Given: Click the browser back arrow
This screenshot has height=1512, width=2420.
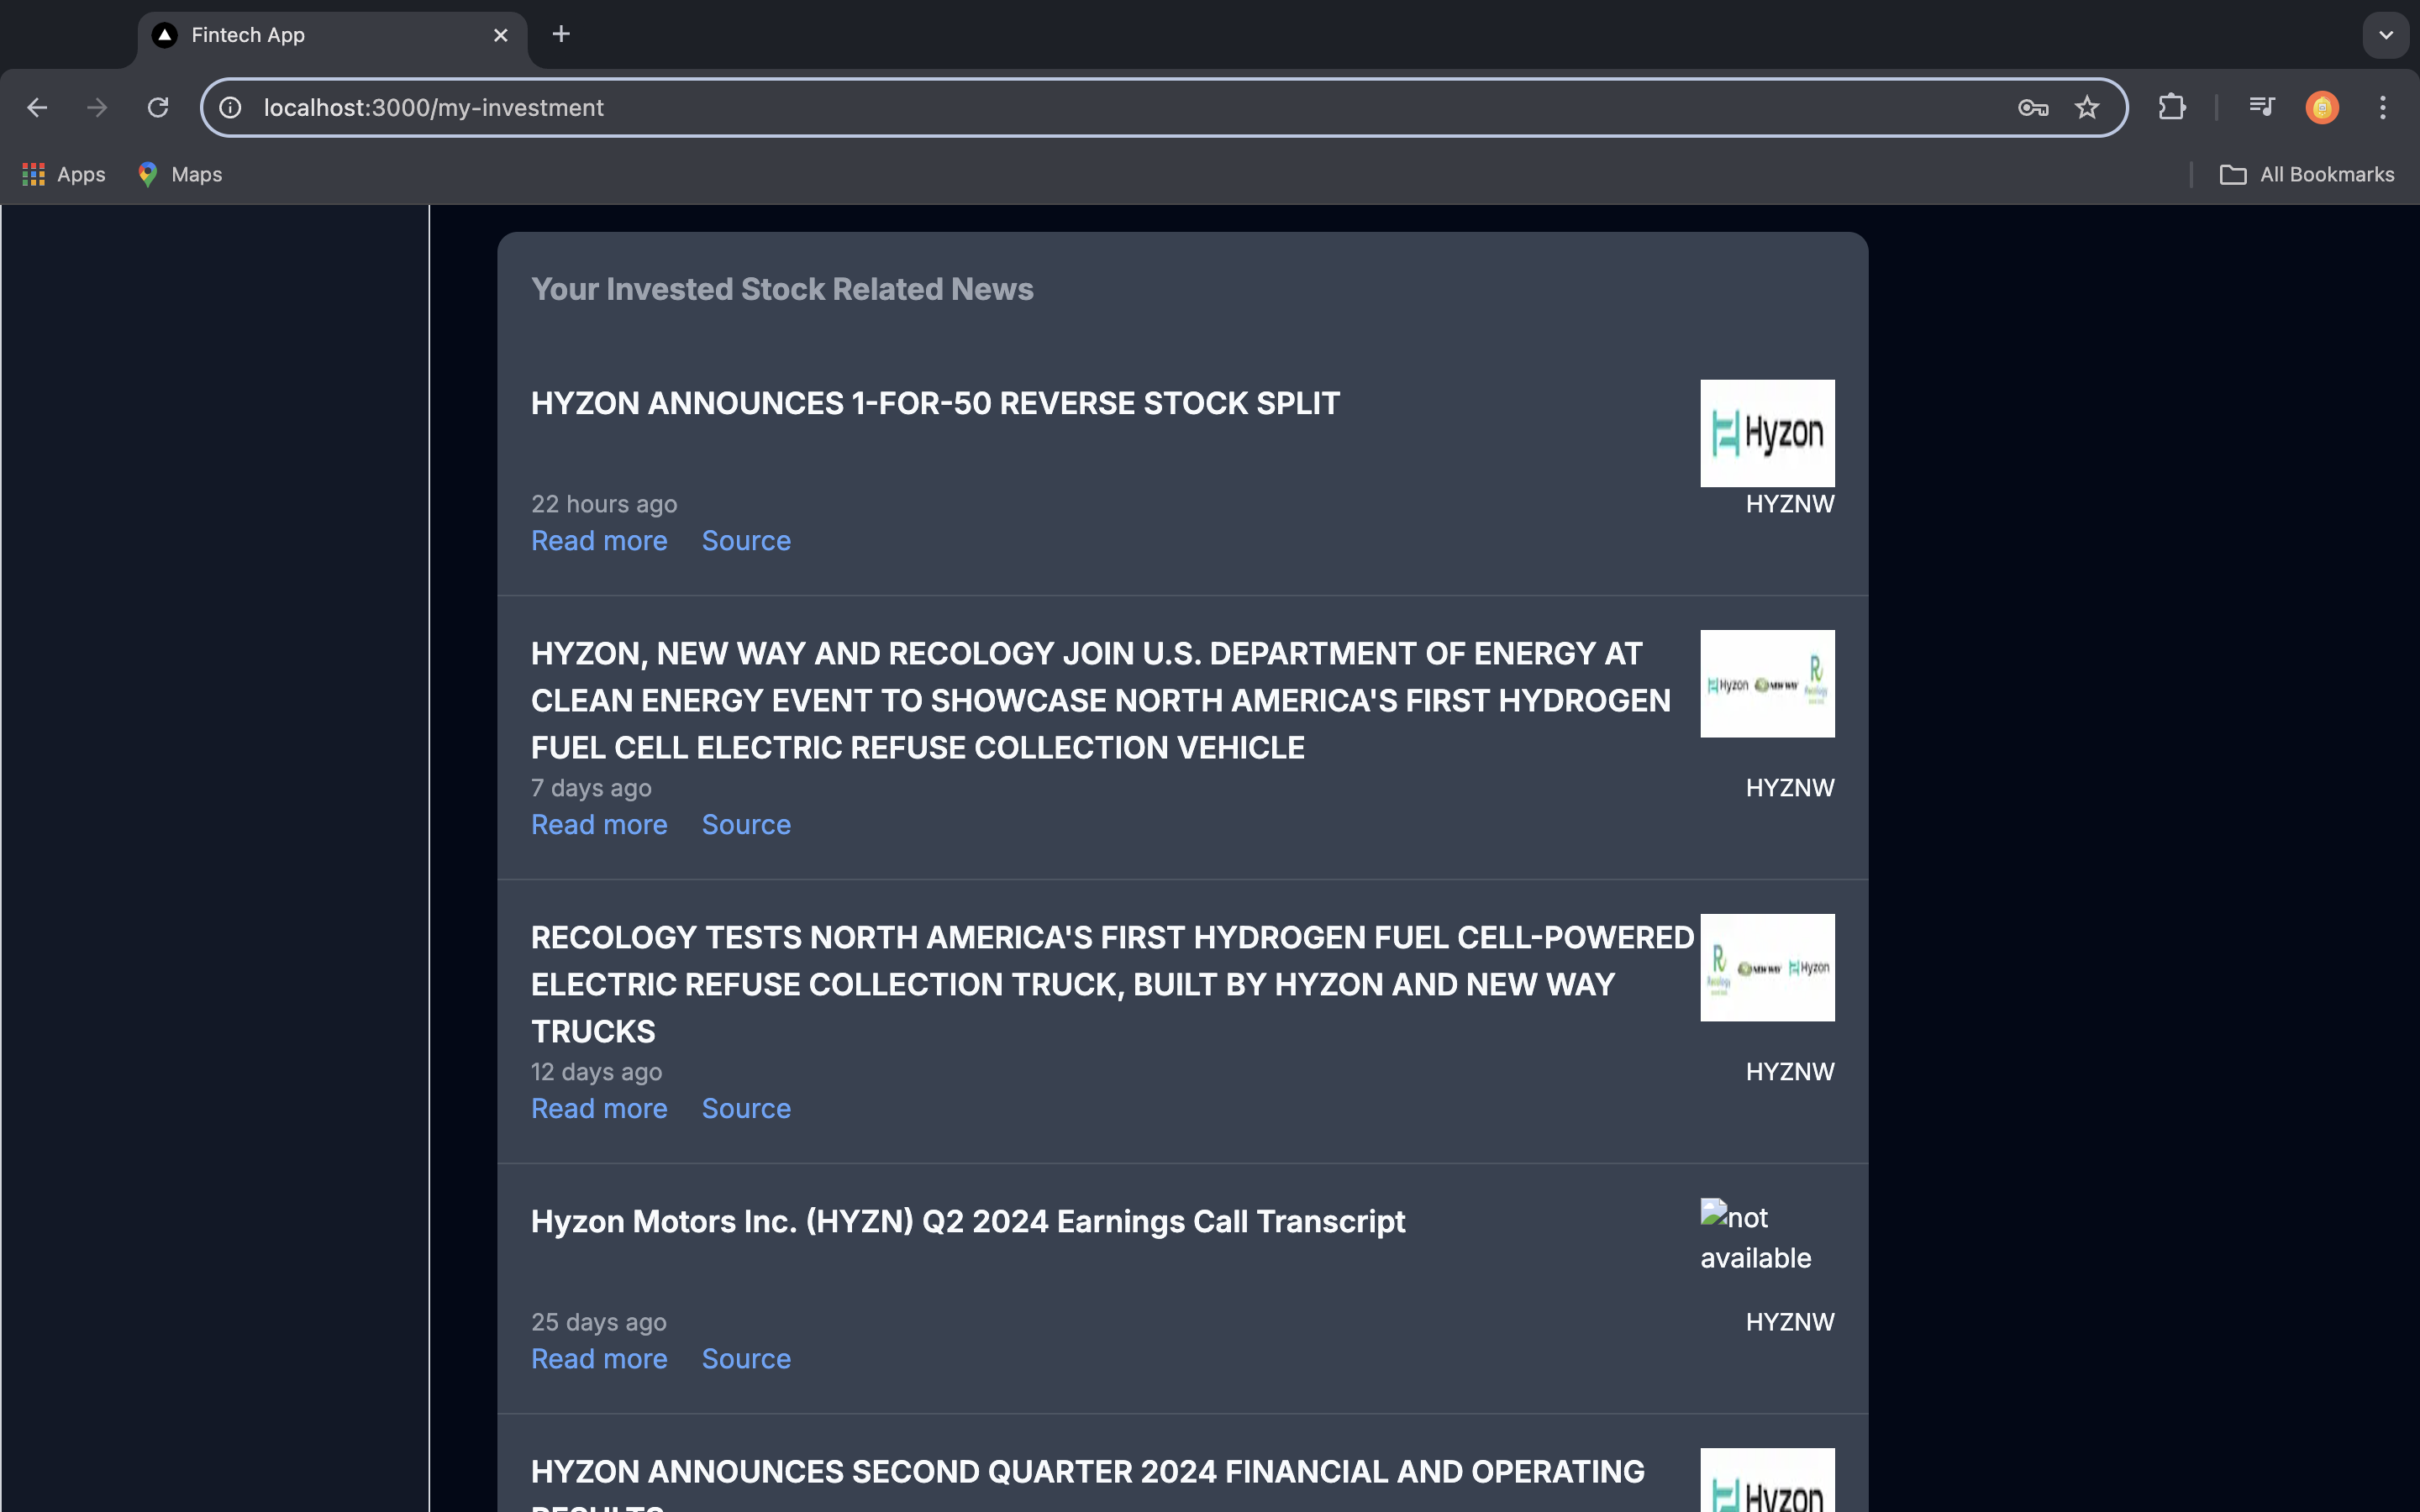Looking at the screenshot, I should coord(37,107).
